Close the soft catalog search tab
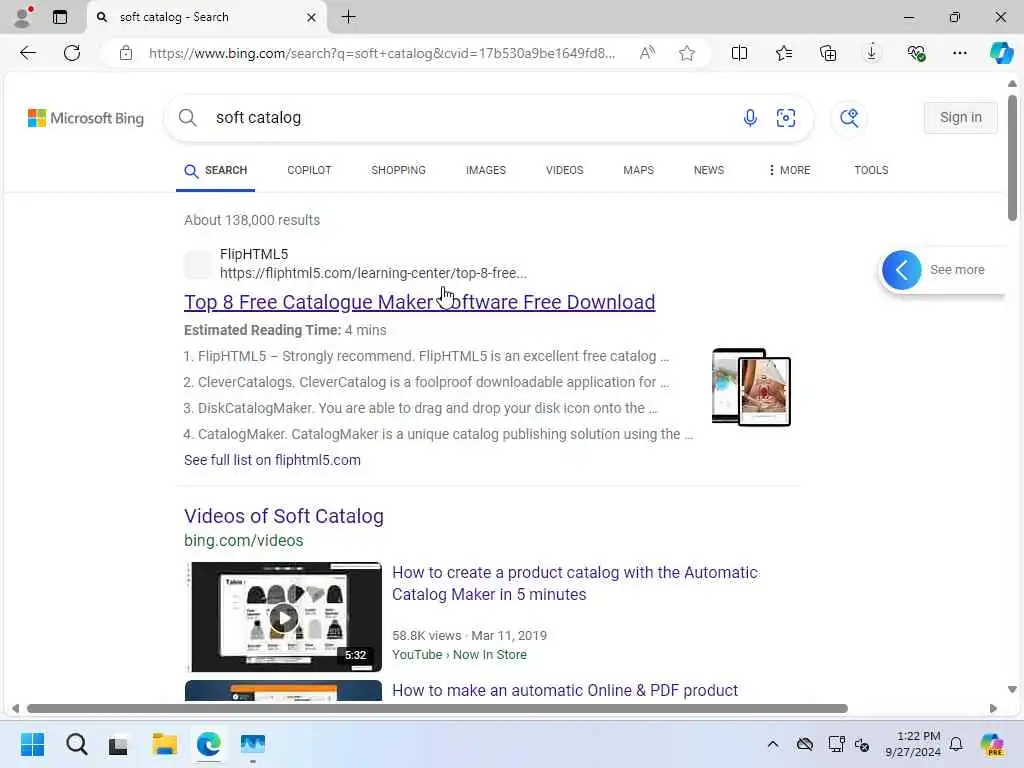1024x768 pixels. 312,18
